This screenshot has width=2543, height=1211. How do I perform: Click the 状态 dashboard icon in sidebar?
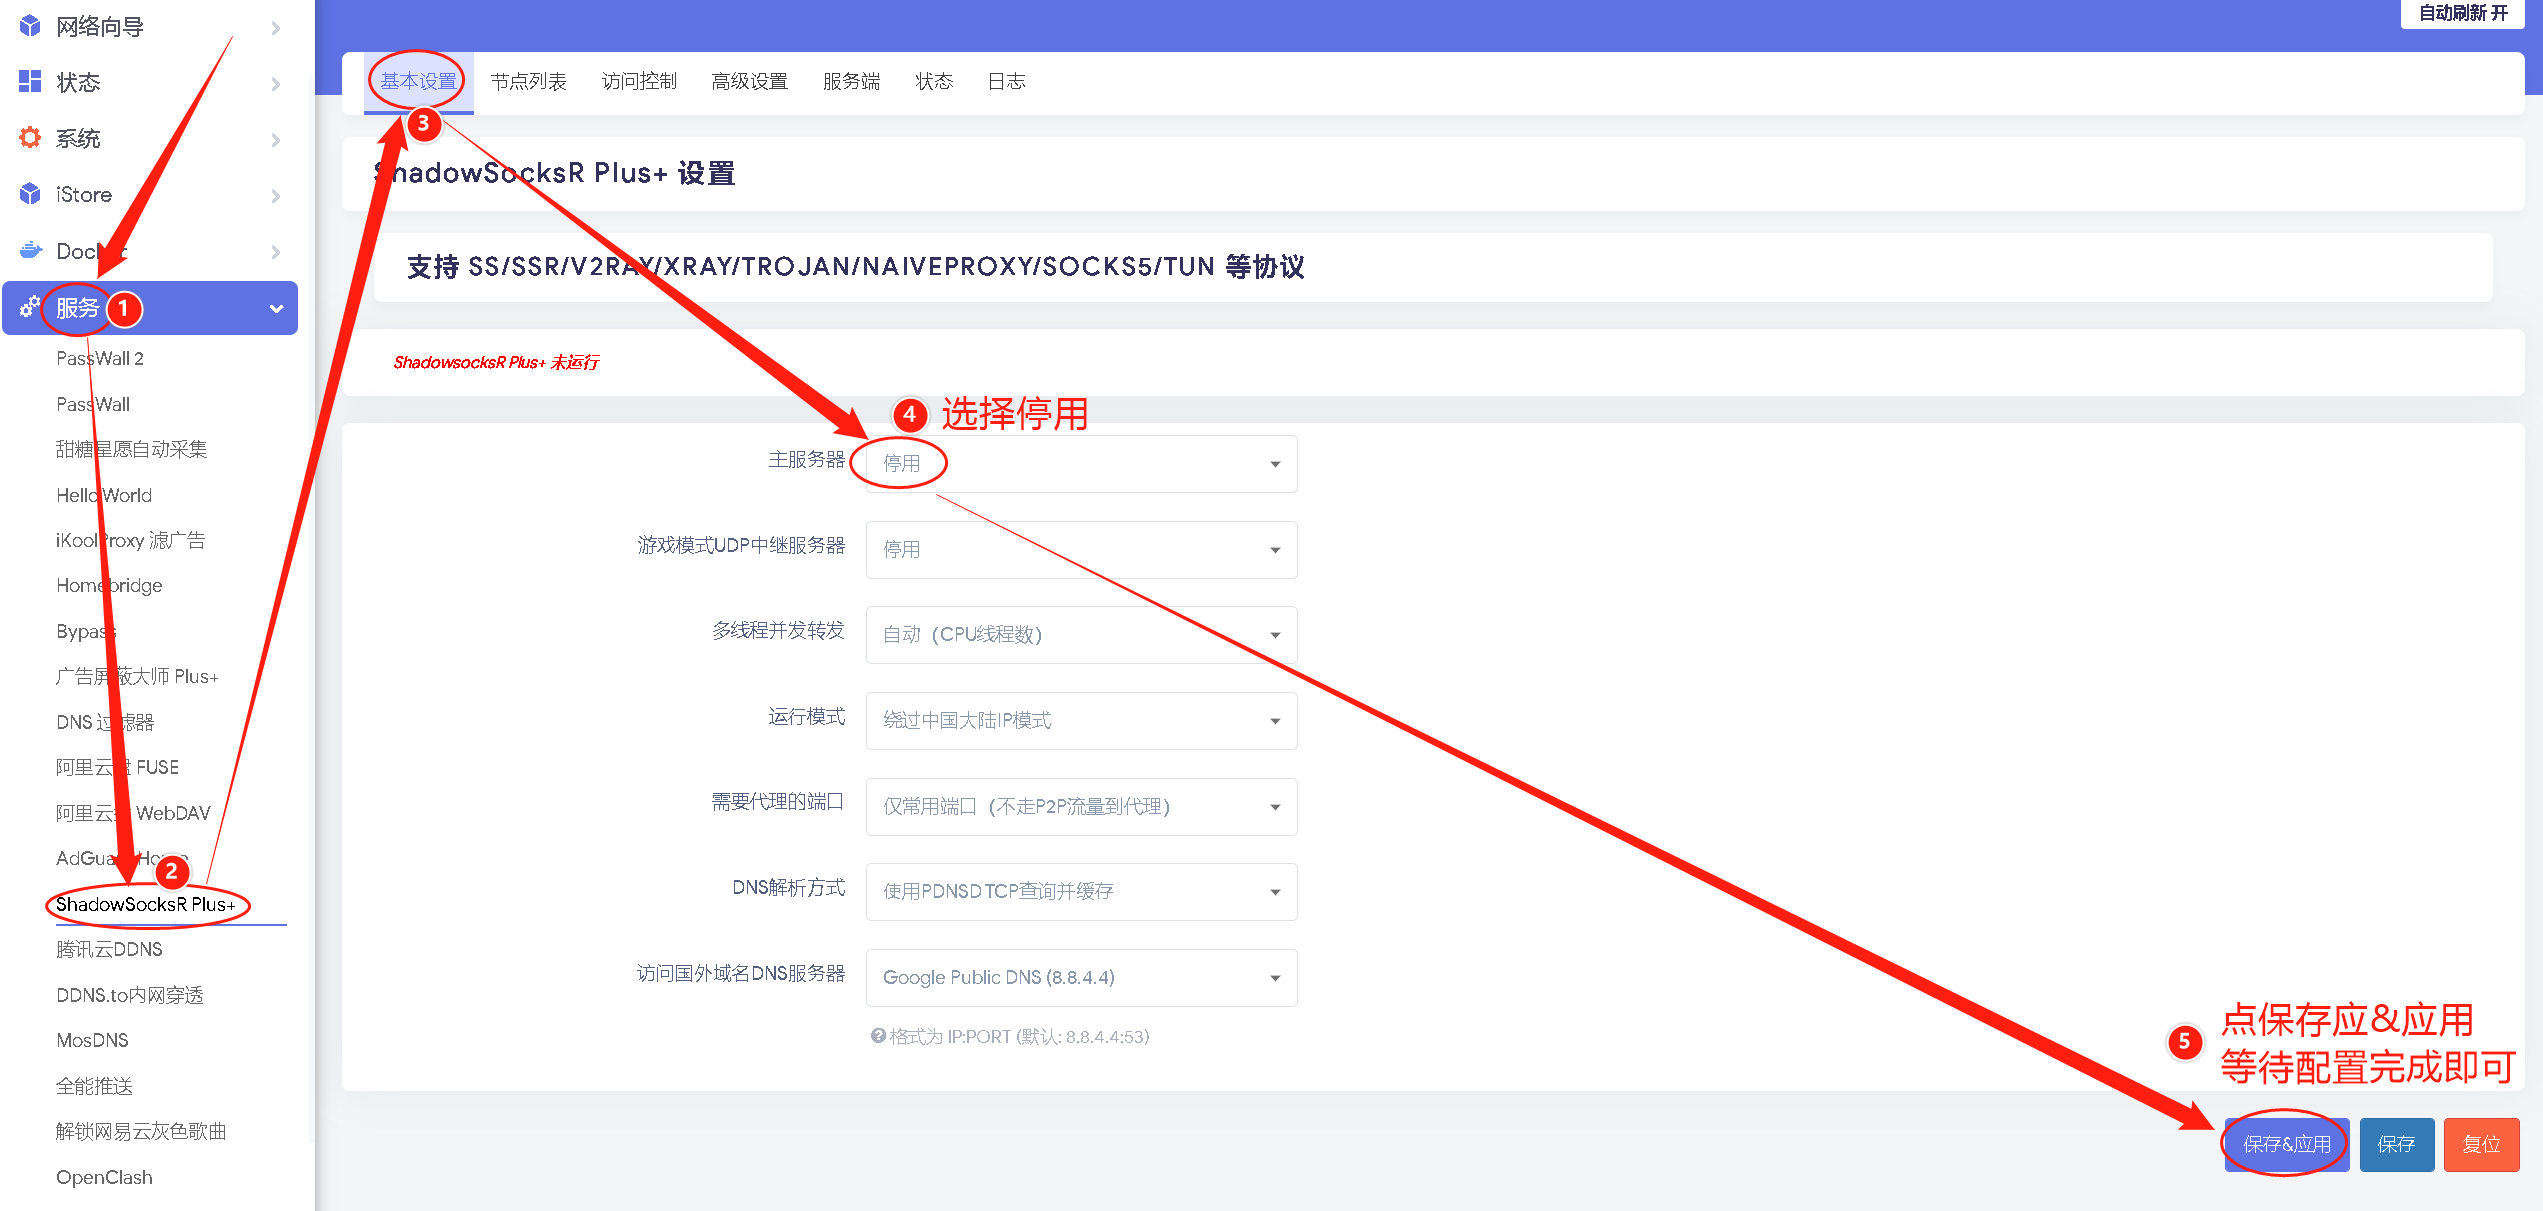click(30, 82)
